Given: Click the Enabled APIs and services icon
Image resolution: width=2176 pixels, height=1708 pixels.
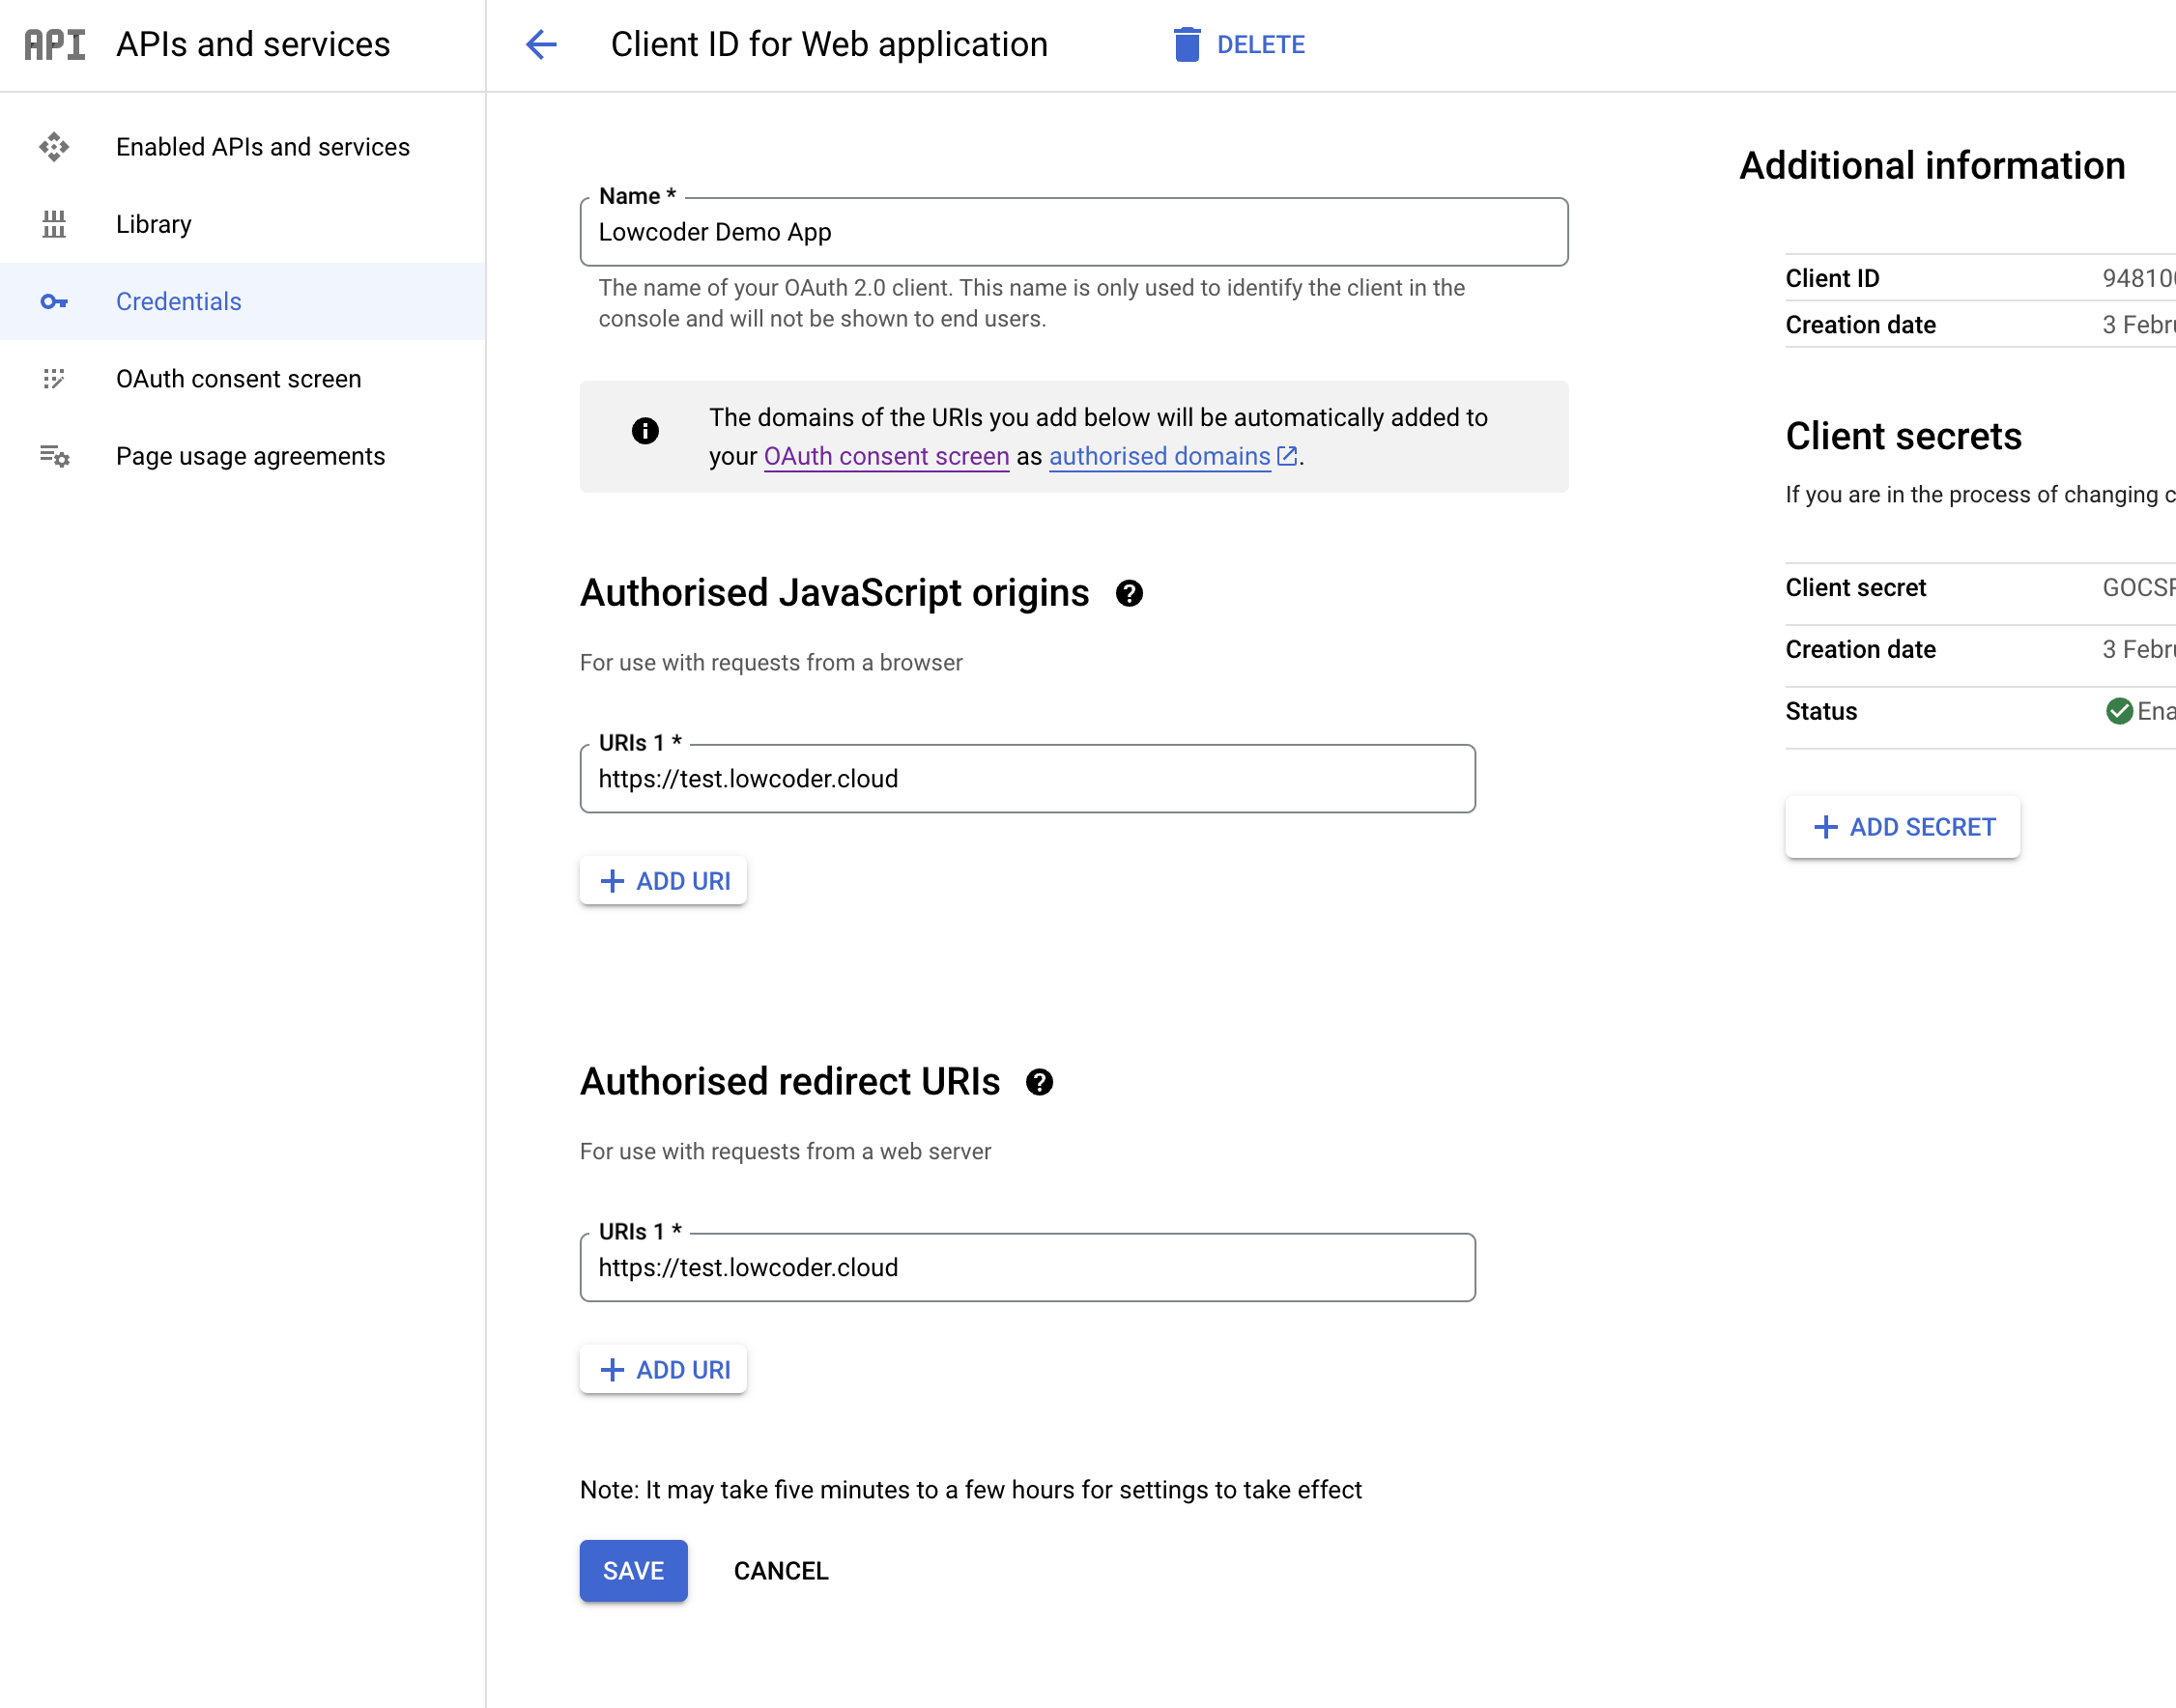Looking at the screenshot, I should point(54,147).
